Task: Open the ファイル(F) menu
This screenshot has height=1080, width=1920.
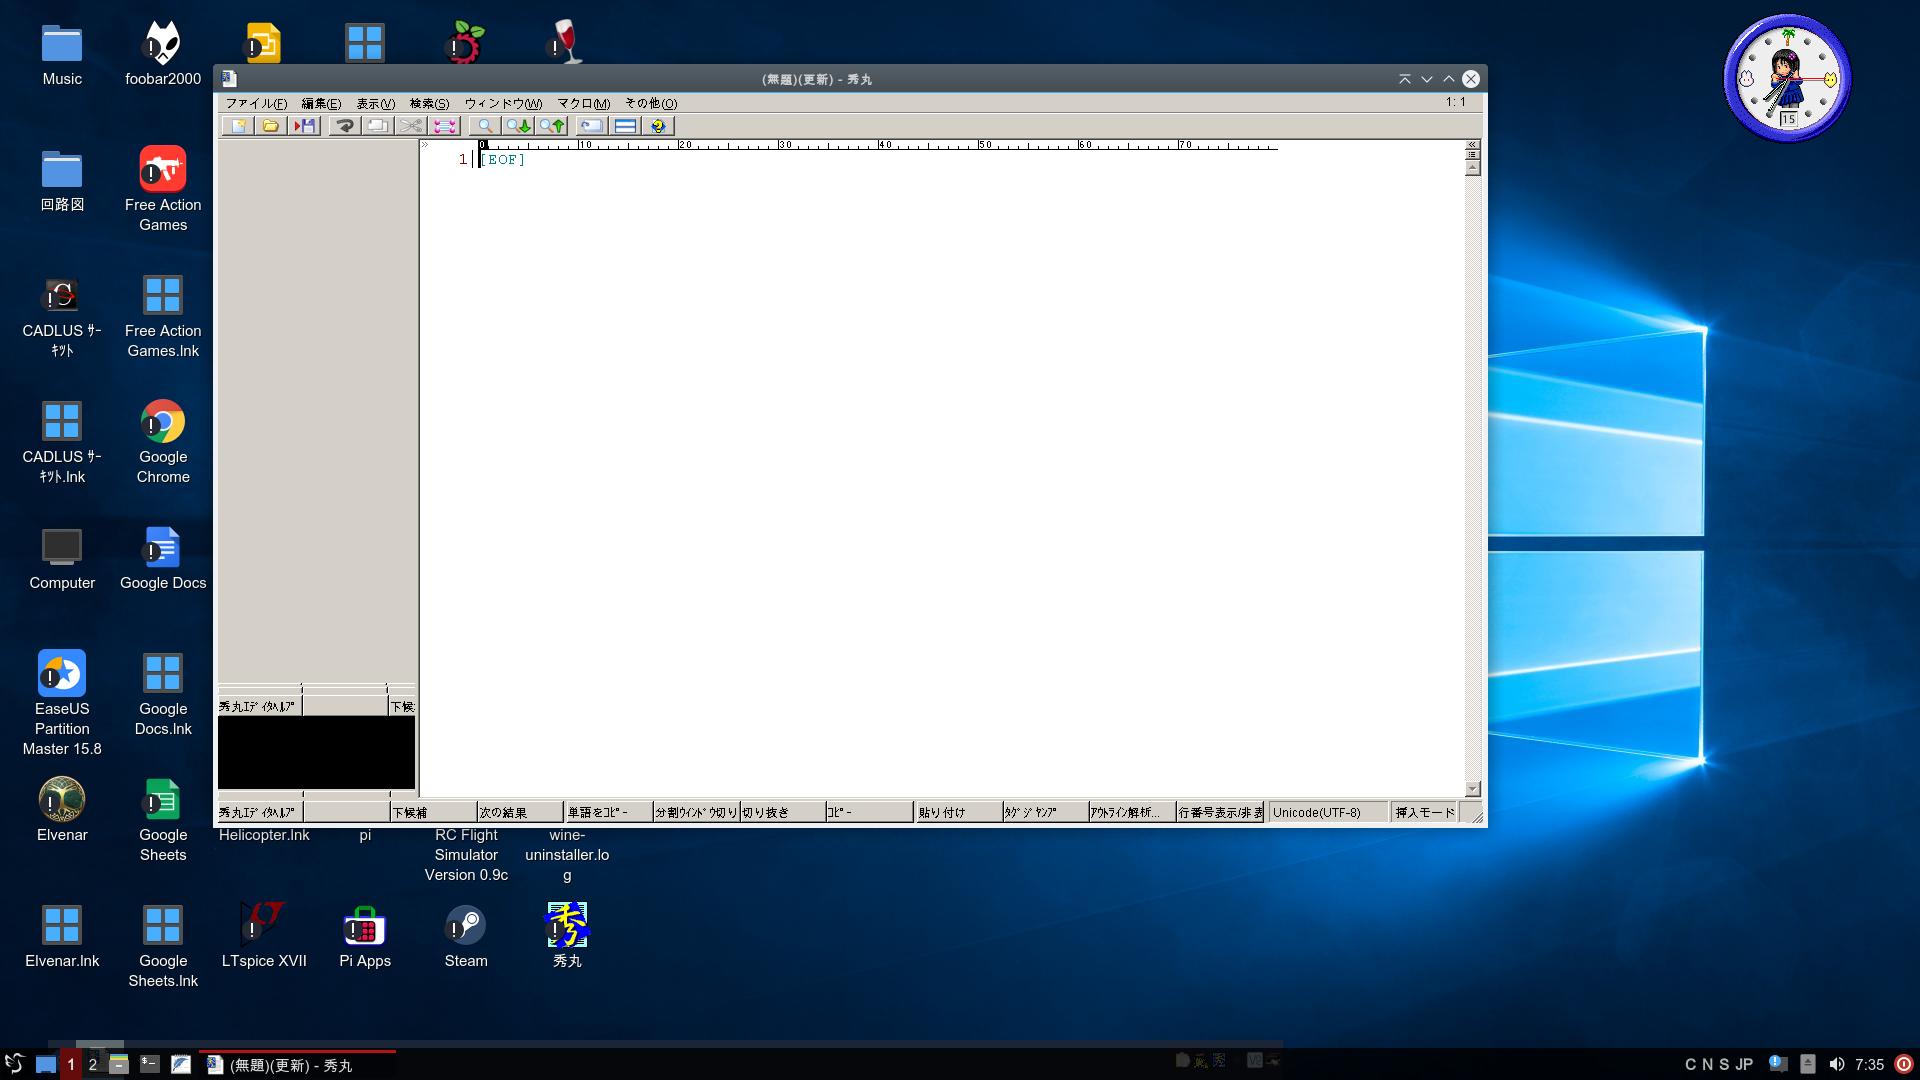Action: pyautogui.click(x=256, y=103)
